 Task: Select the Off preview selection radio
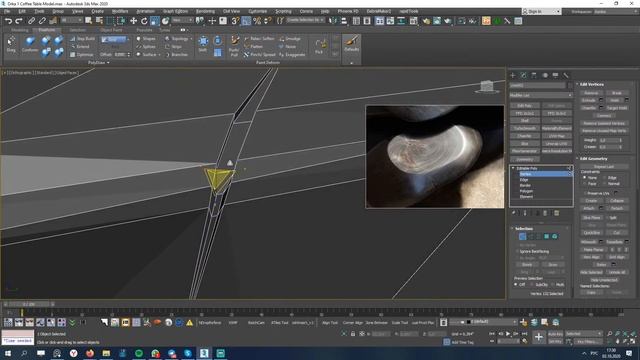point(516,284)
